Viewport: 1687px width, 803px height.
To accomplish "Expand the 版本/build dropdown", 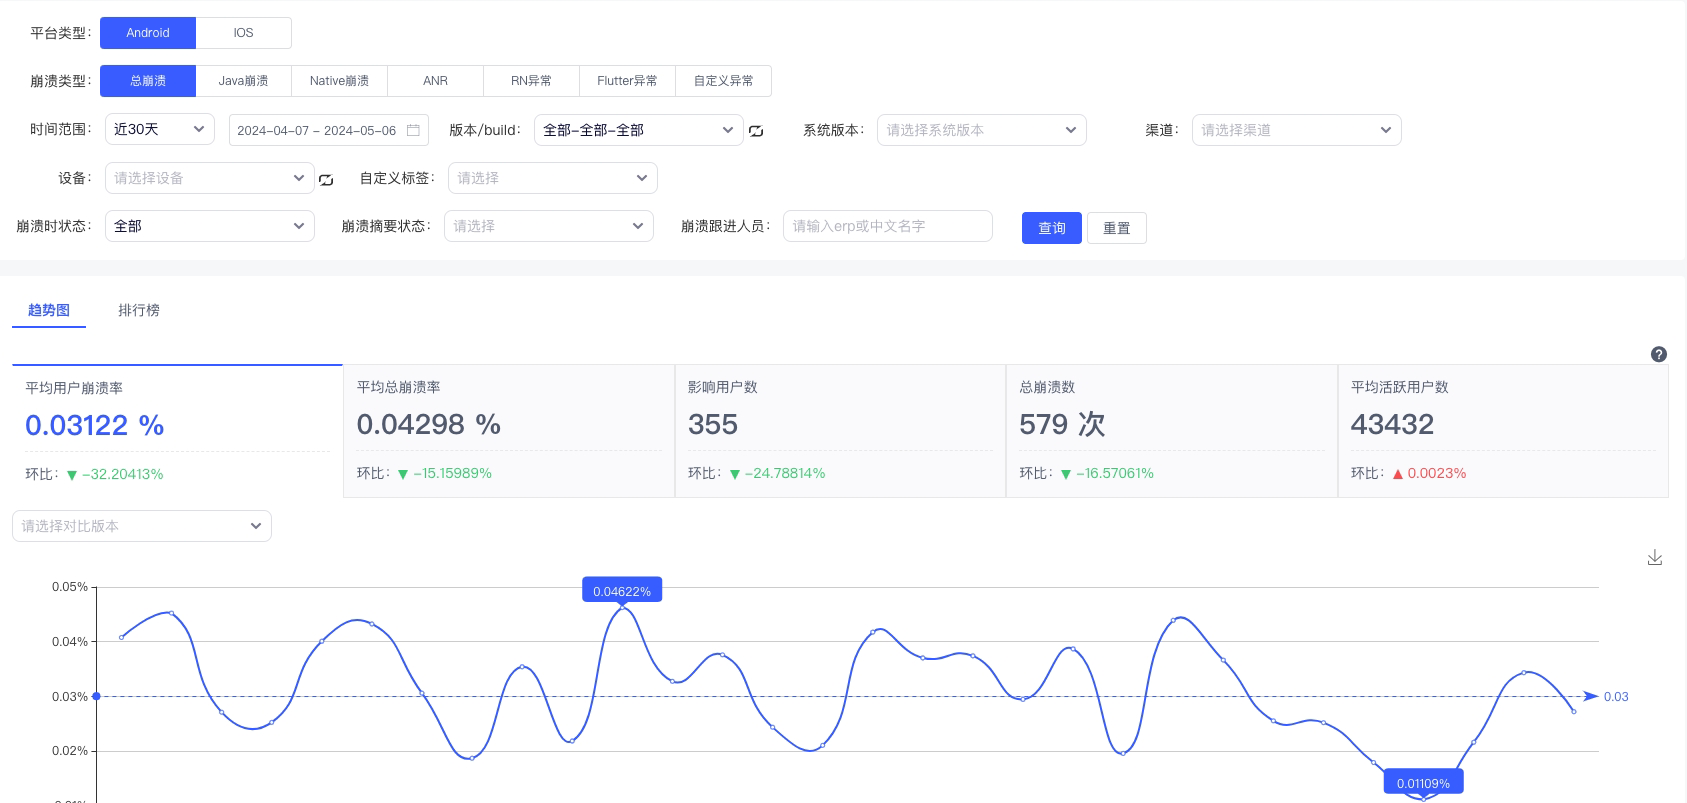I will (x=639, y=130).
